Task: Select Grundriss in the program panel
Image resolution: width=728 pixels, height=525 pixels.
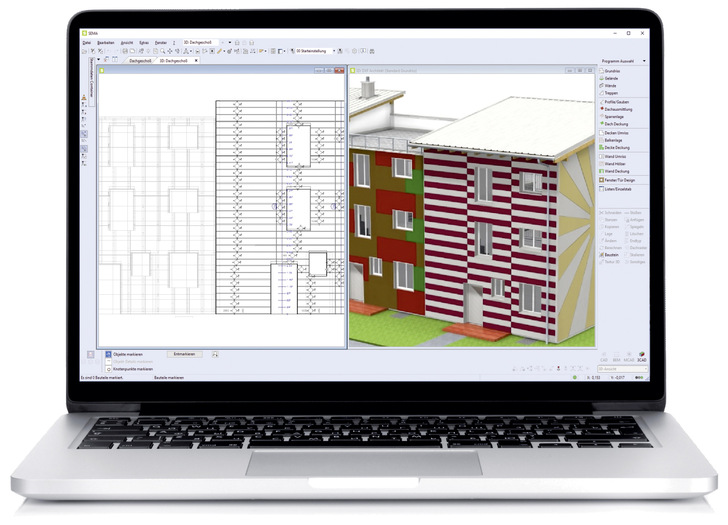Action: pos(611,71)
